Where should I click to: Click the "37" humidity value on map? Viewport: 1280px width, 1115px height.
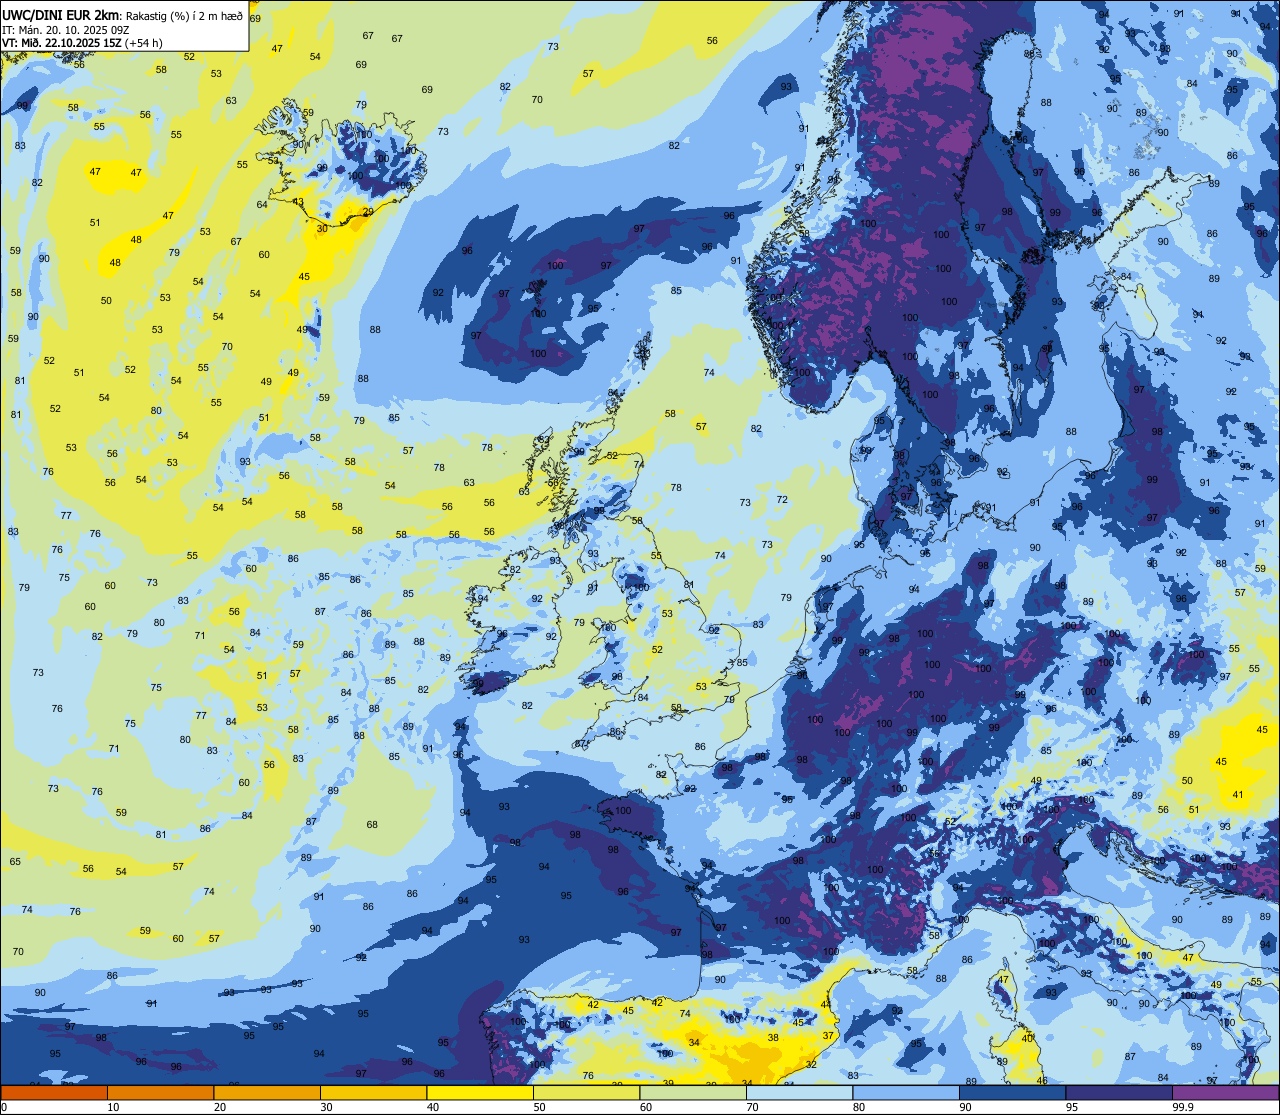(x=828, y=1036)
